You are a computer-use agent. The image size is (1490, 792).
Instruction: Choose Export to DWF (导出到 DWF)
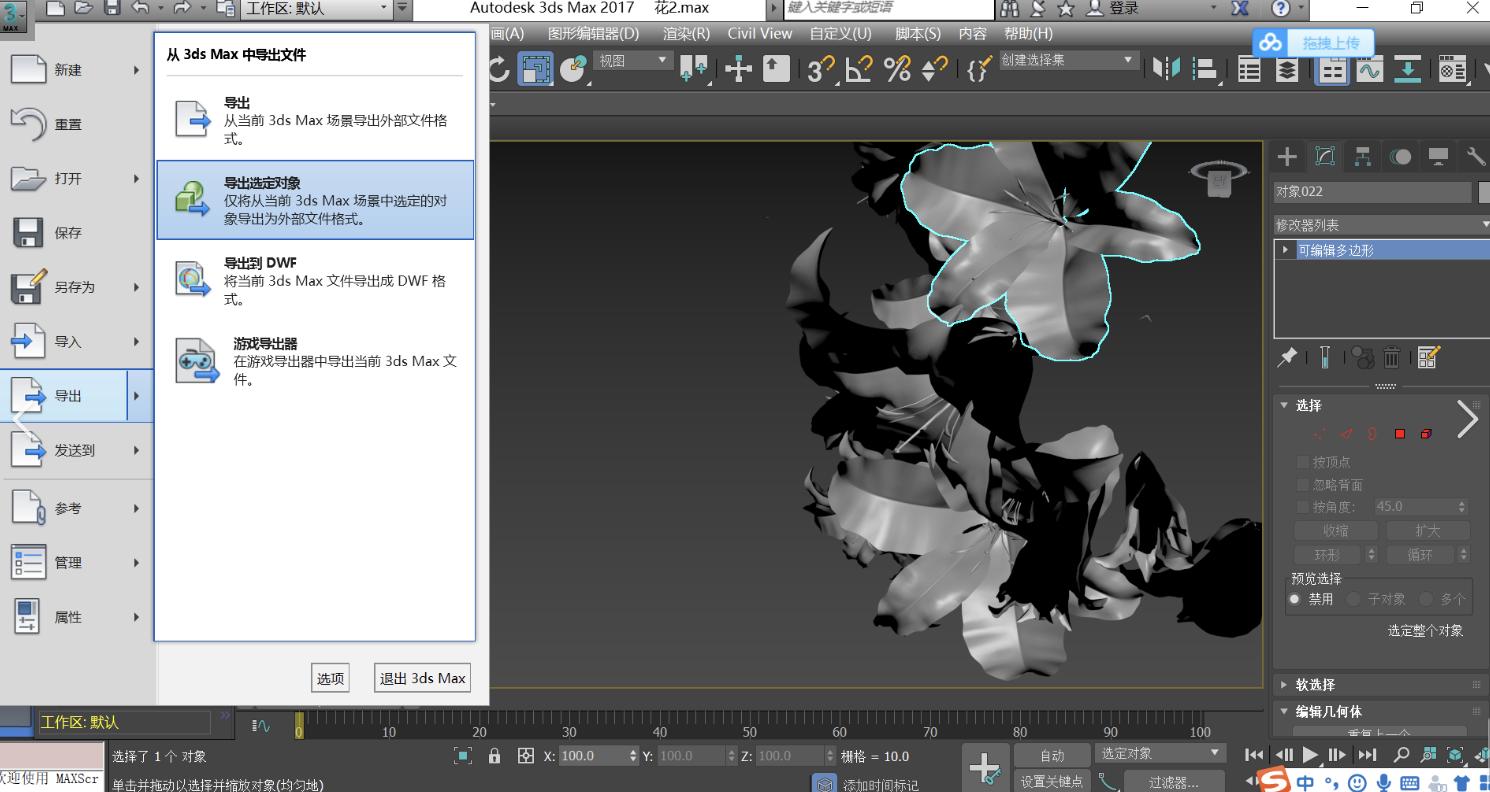(x=315, y=280)
